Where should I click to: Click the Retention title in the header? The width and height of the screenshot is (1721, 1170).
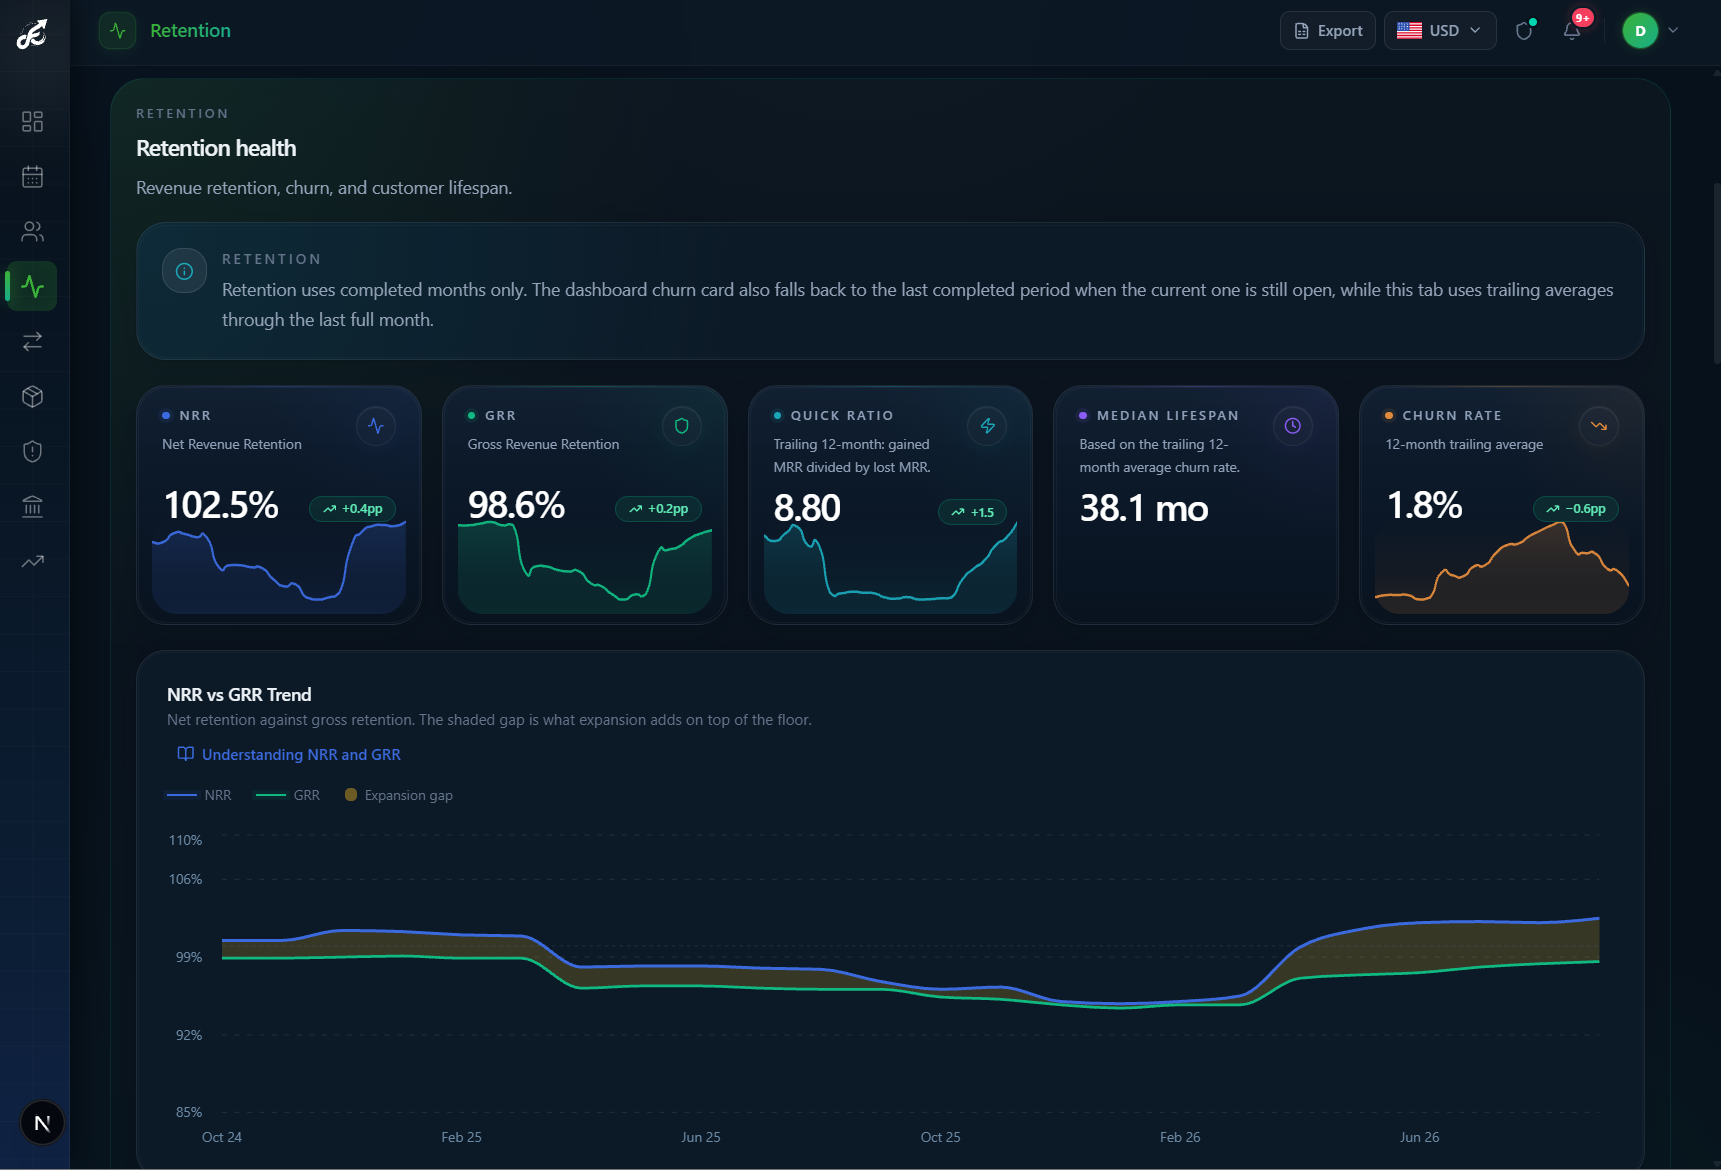[190, 31]
